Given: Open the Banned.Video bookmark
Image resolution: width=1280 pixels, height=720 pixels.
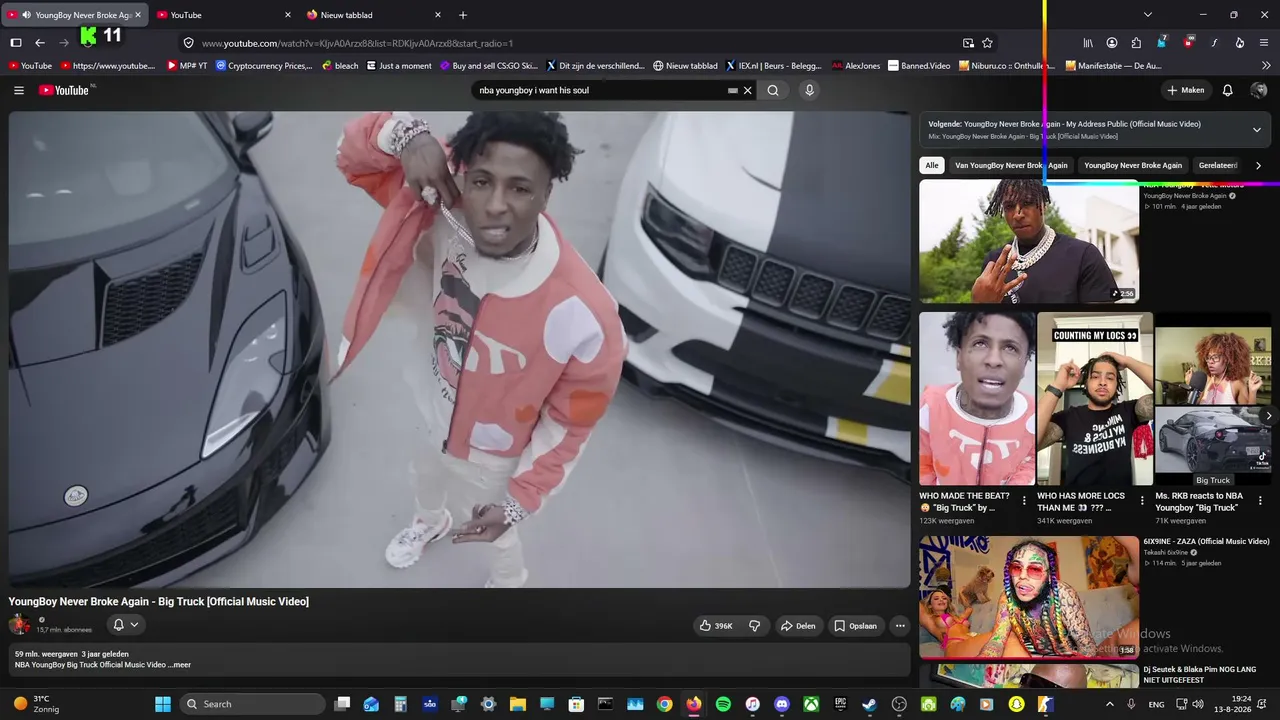Looking at the screenshot, I should 919,66.
